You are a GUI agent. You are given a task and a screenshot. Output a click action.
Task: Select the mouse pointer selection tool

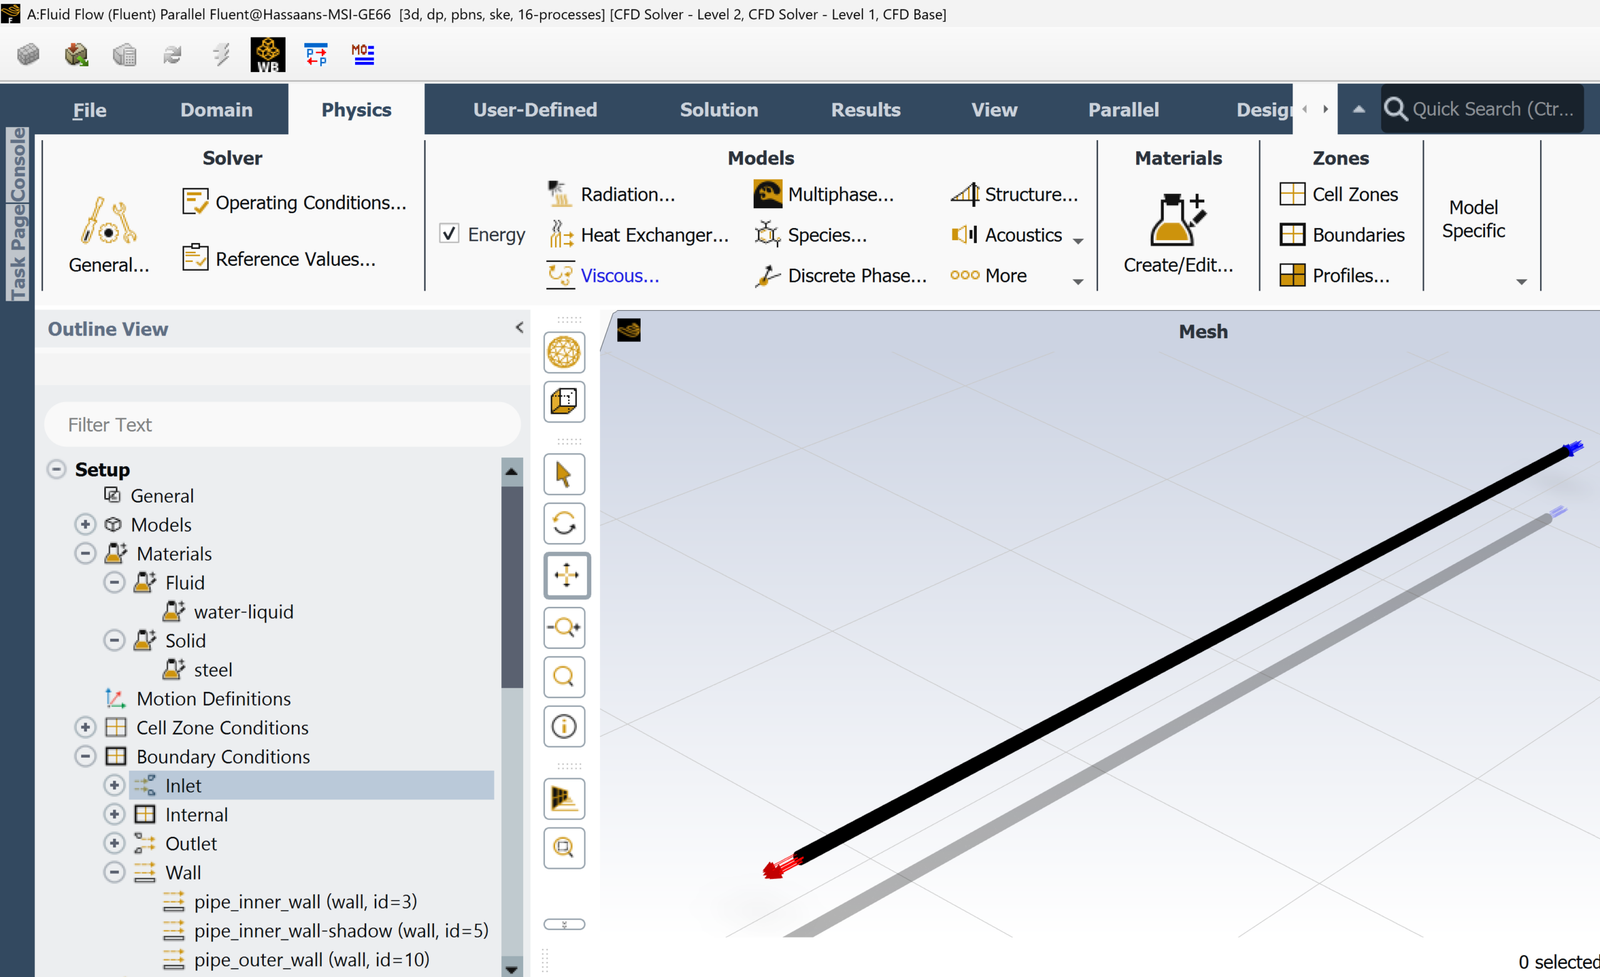(x=564, y=474)
